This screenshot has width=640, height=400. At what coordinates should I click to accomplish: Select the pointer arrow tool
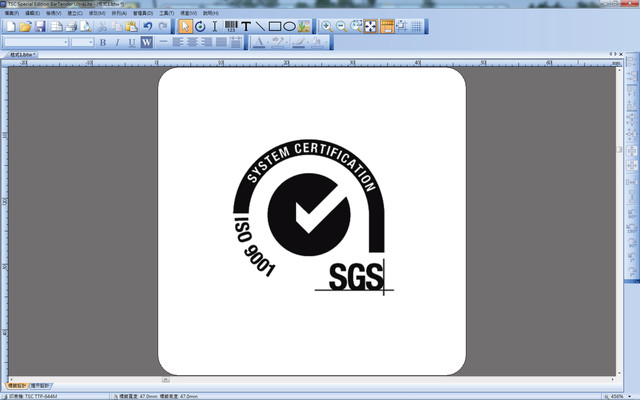click(185, 27)
